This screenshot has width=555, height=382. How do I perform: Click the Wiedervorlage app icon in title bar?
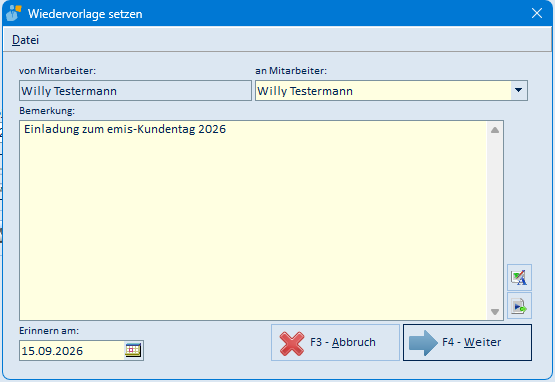pos(14,13)
